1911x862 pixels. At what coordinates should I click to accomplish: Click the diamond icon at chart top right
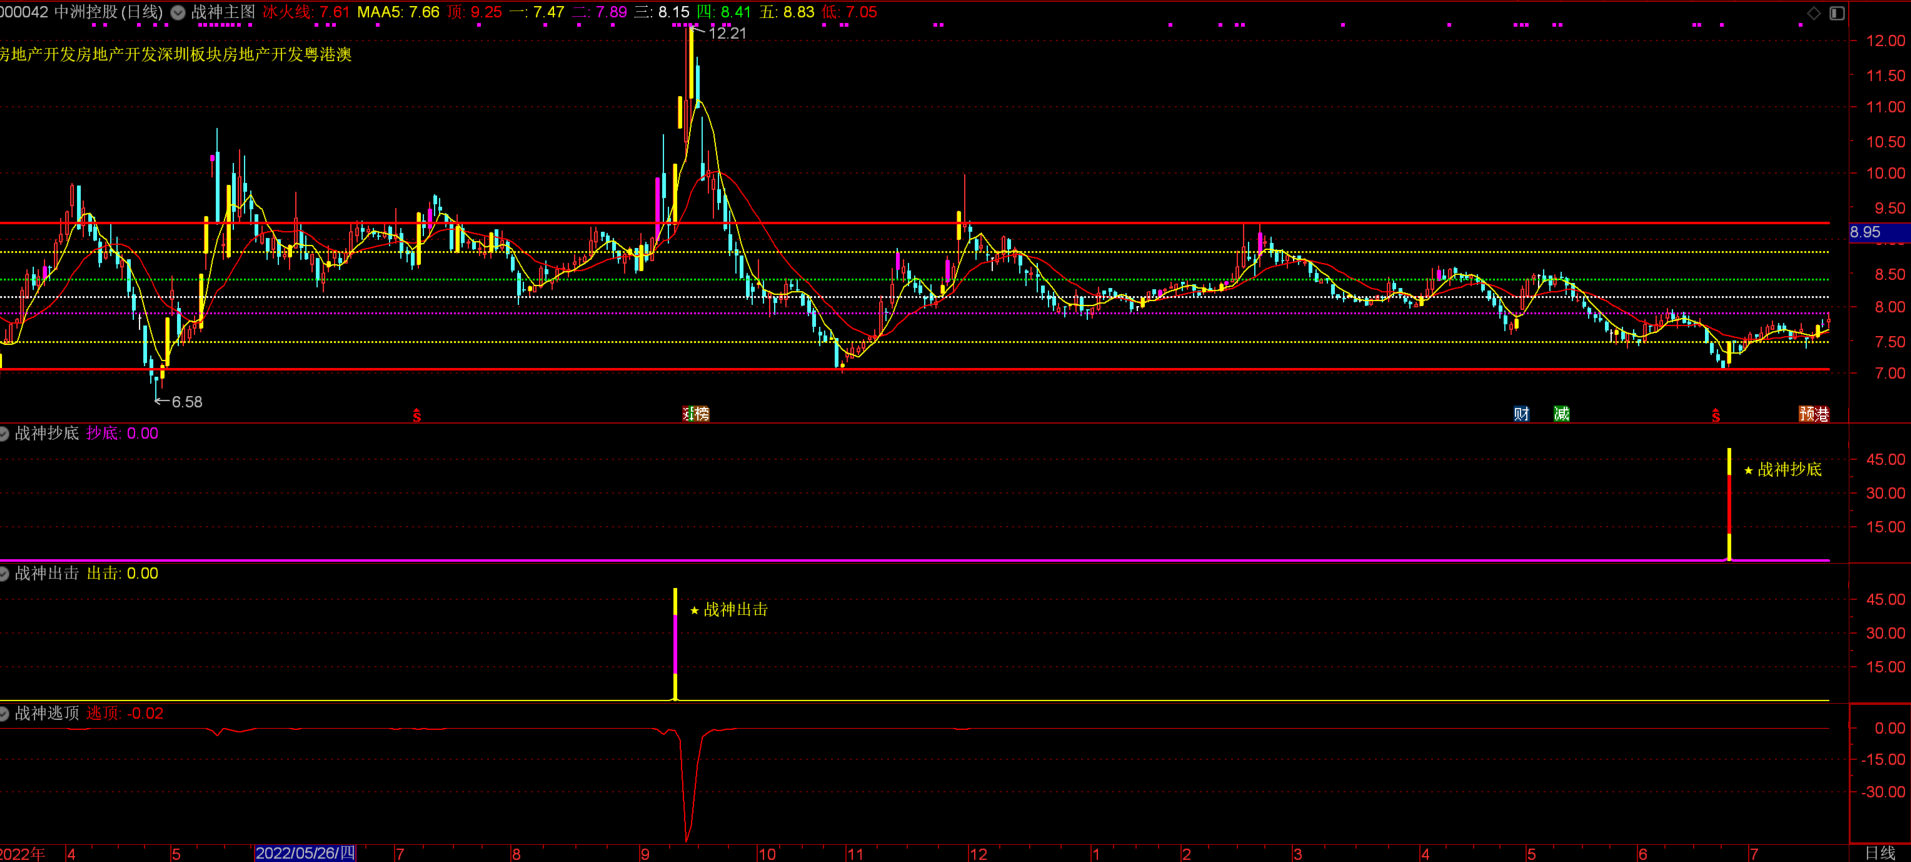pyautogui.click(x=1814, y=13)
